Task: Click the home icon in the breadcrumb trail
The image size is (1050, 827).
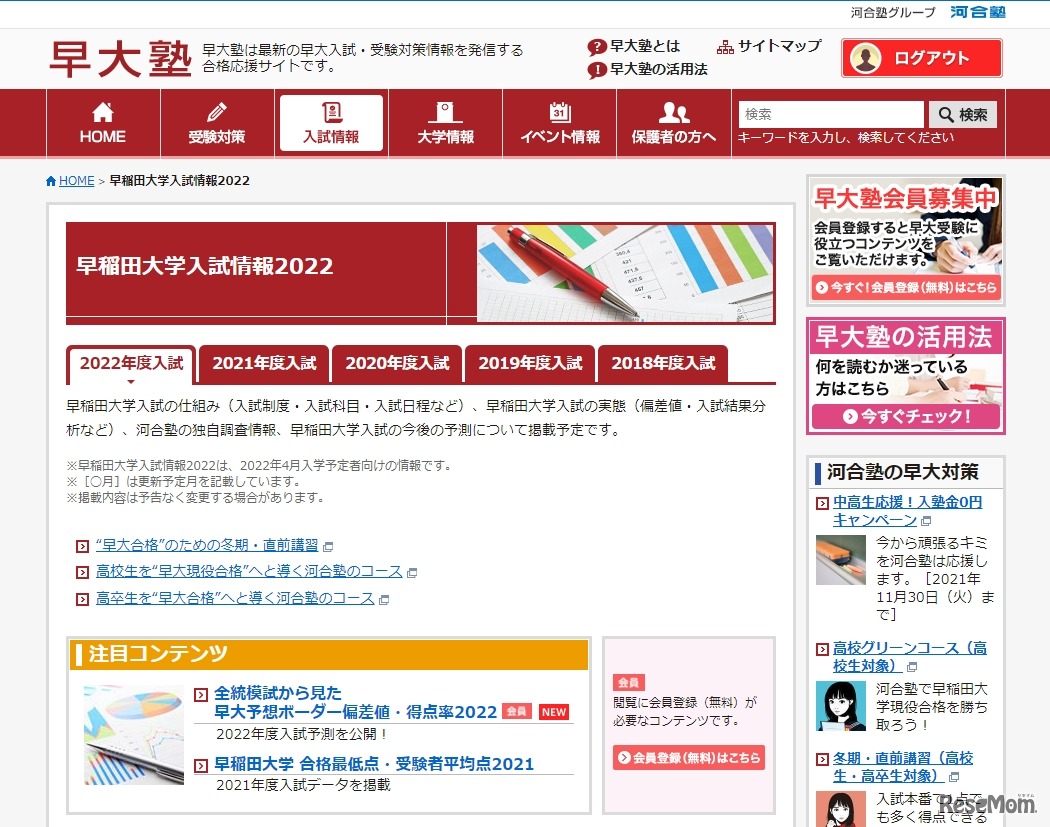Action: [x=50, y=181]
